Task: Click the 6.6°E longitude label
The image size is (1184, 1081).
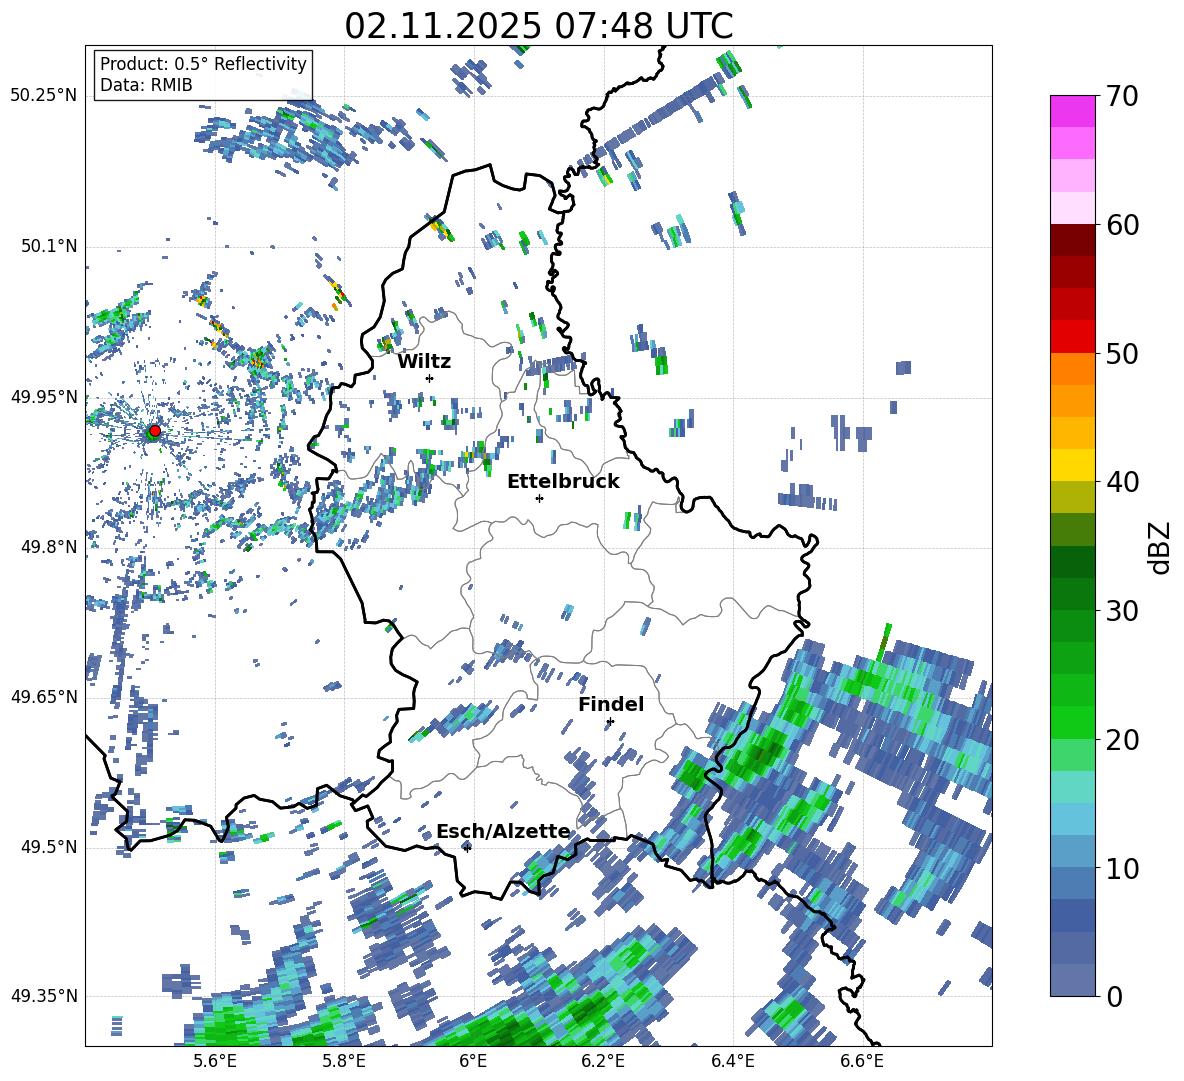Action: pyautogui.click(x=862, y=1061)
